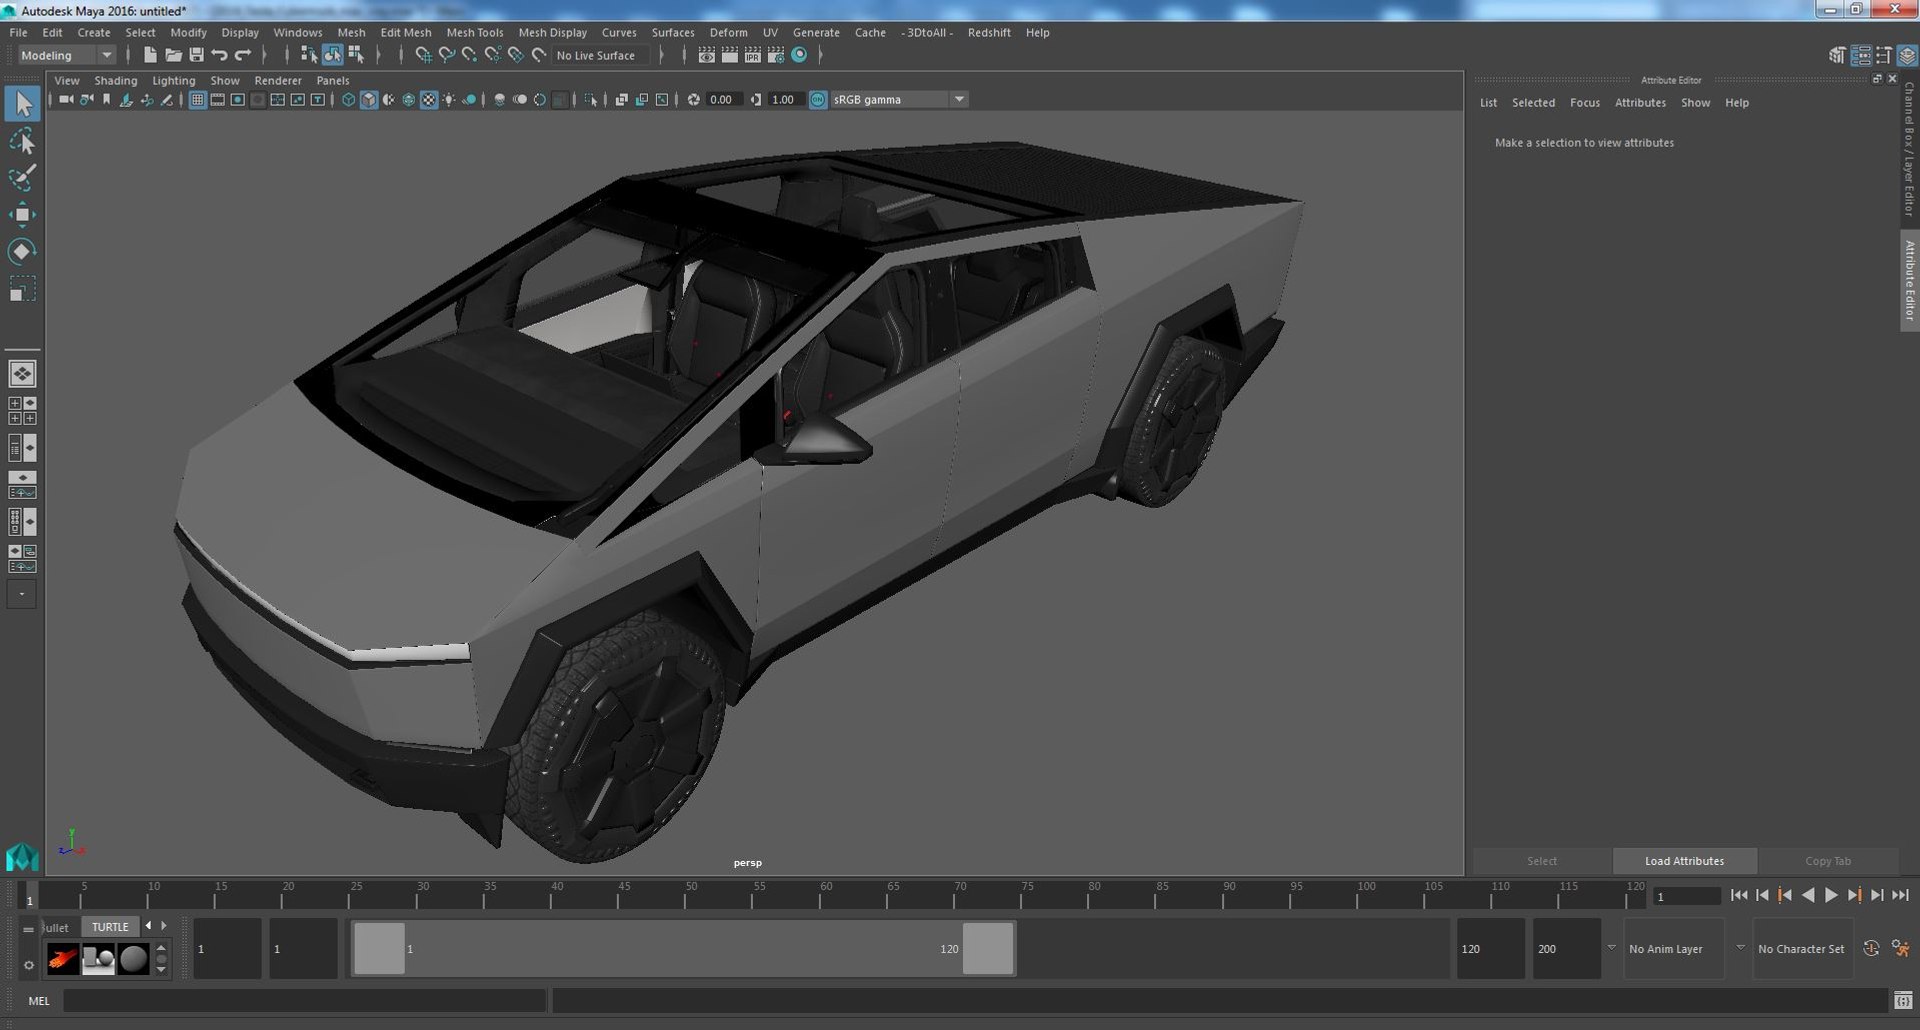Open the sRGB gamma view transform dropdown
This screenshot has width=1920, height=1030.
tap(899, 99)
